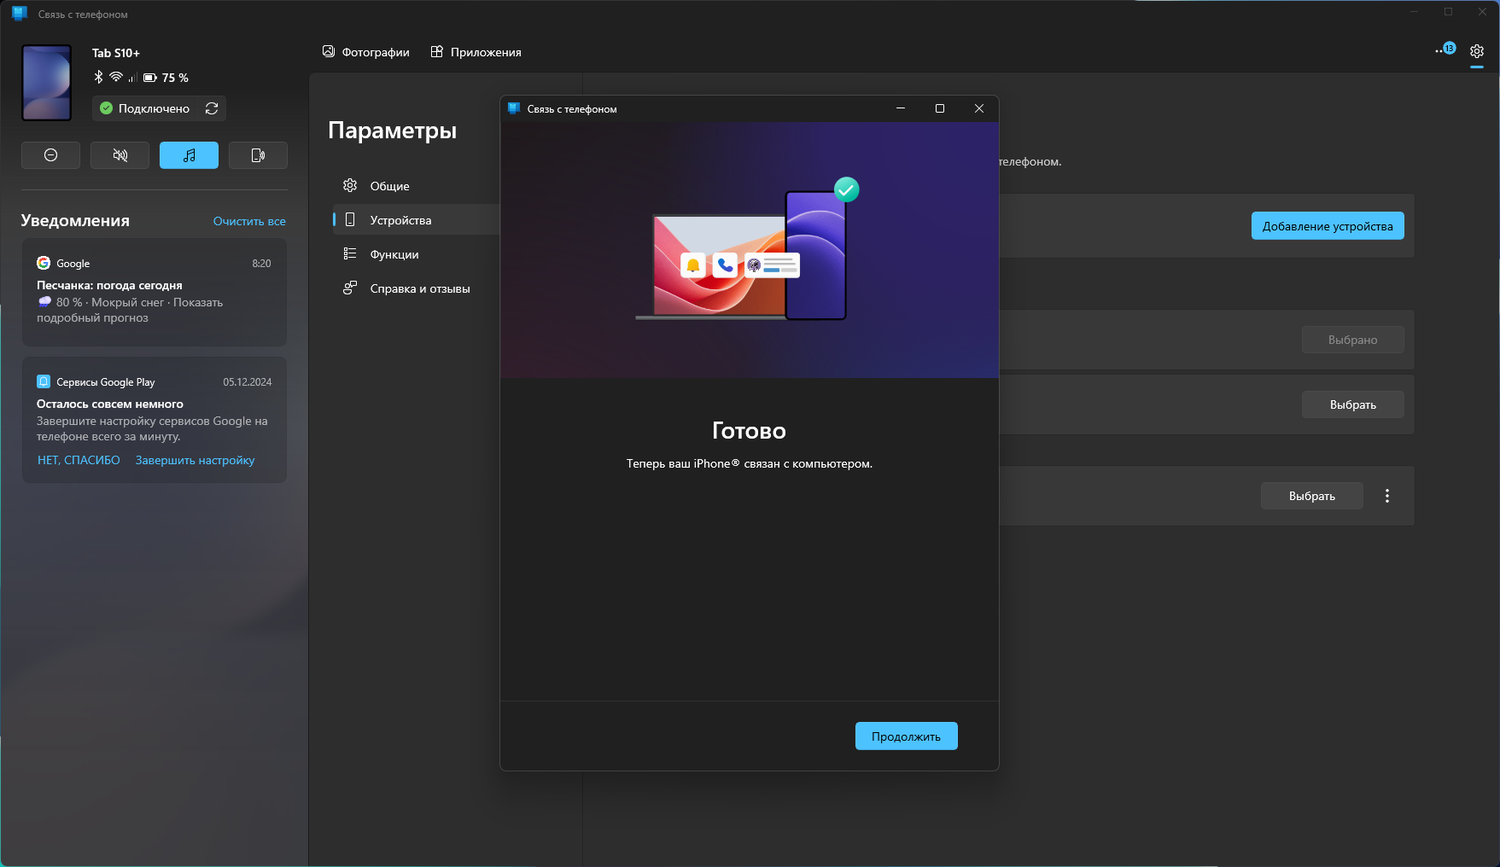Click the settings gear icon

click(x=1477, y=51)
